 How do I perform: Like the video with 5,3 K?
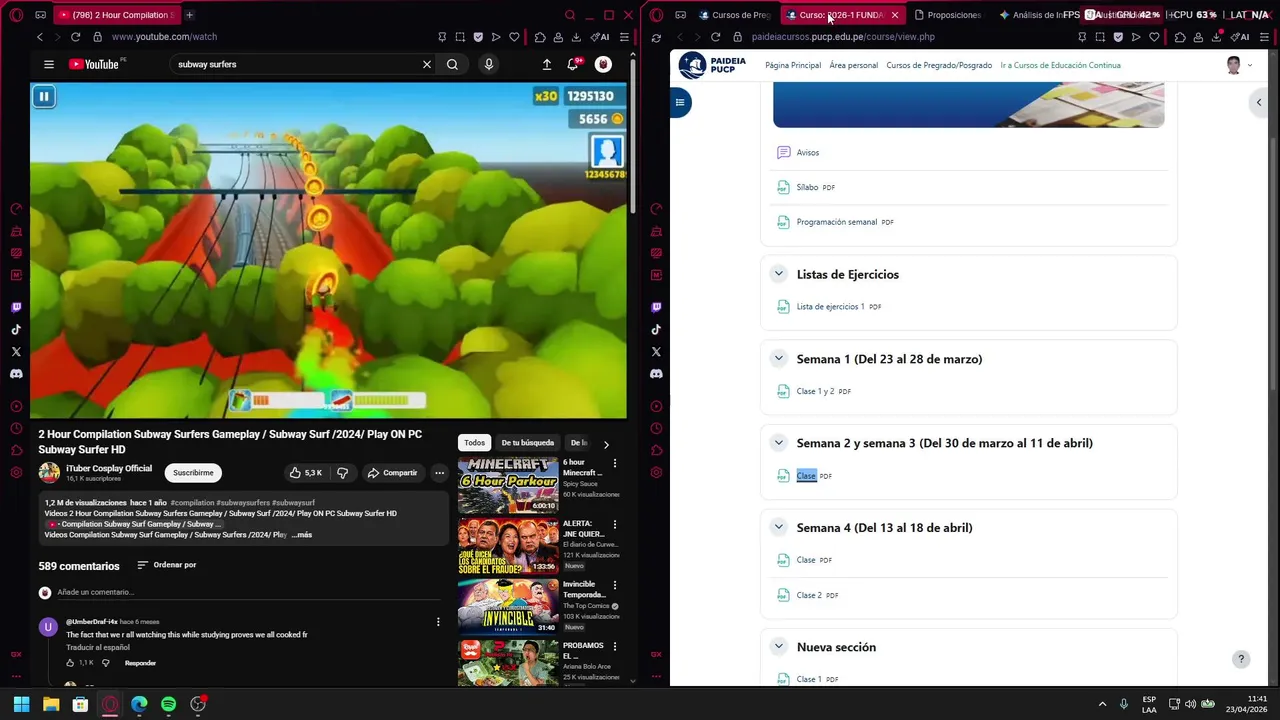(306, 472)
